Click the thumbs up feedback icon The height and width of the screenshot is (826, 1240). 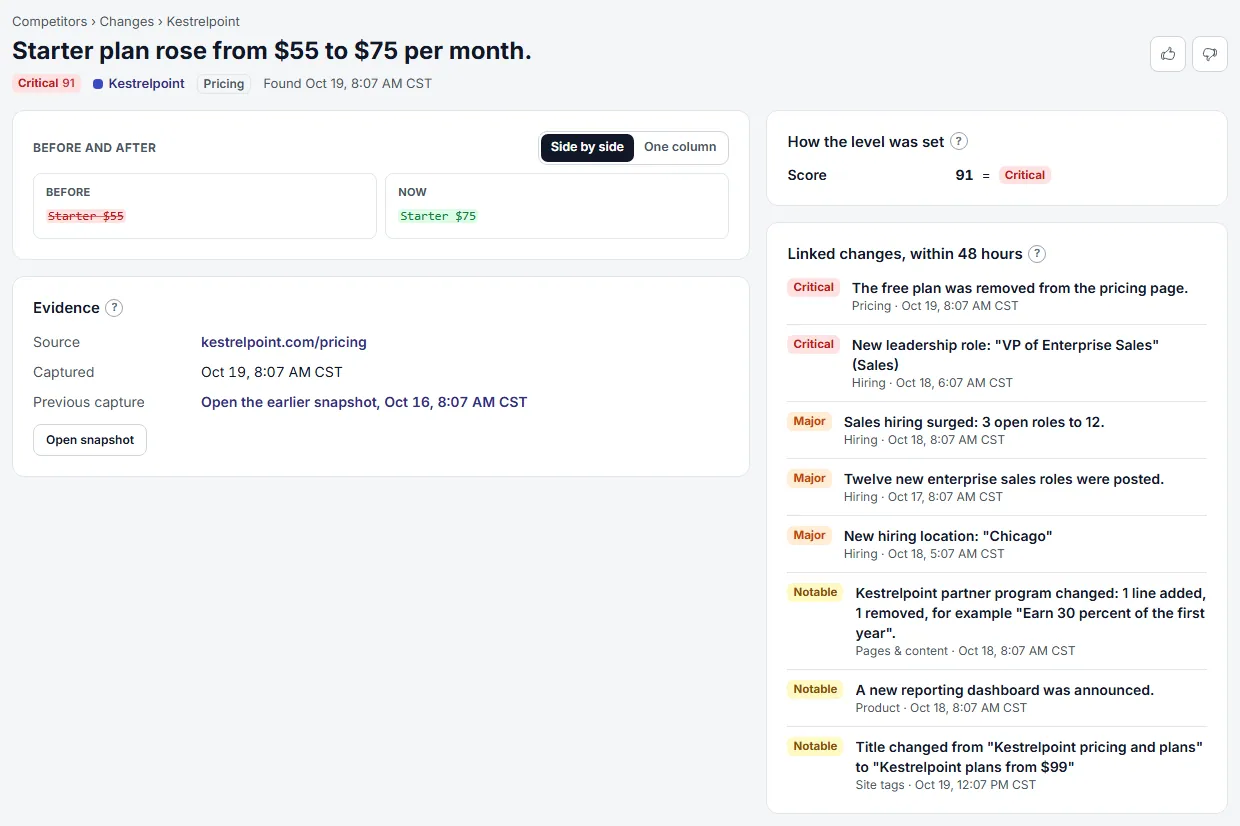coord(1168,54)
